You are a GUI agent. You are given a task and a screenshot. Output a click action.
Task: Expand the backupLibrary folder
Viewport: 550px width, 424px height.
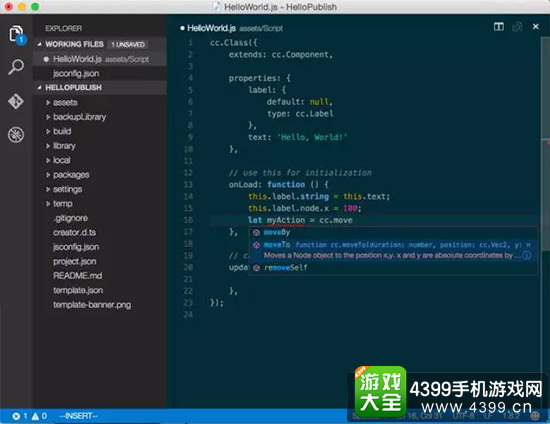click(48, 117)
